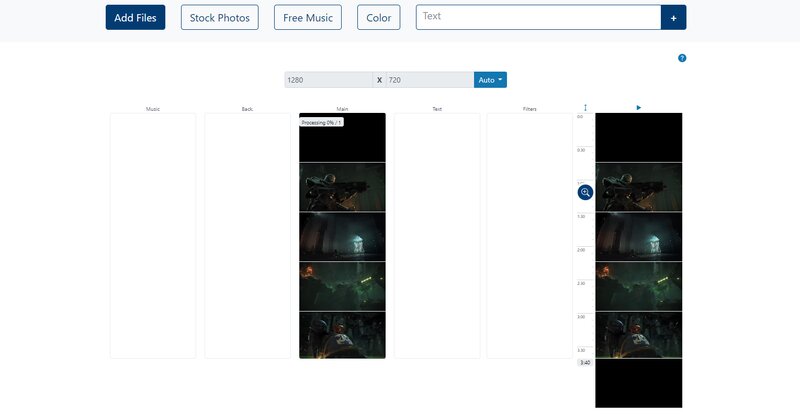Click the Music column header
Screen dimensions: 800x414
pos(153,109)
